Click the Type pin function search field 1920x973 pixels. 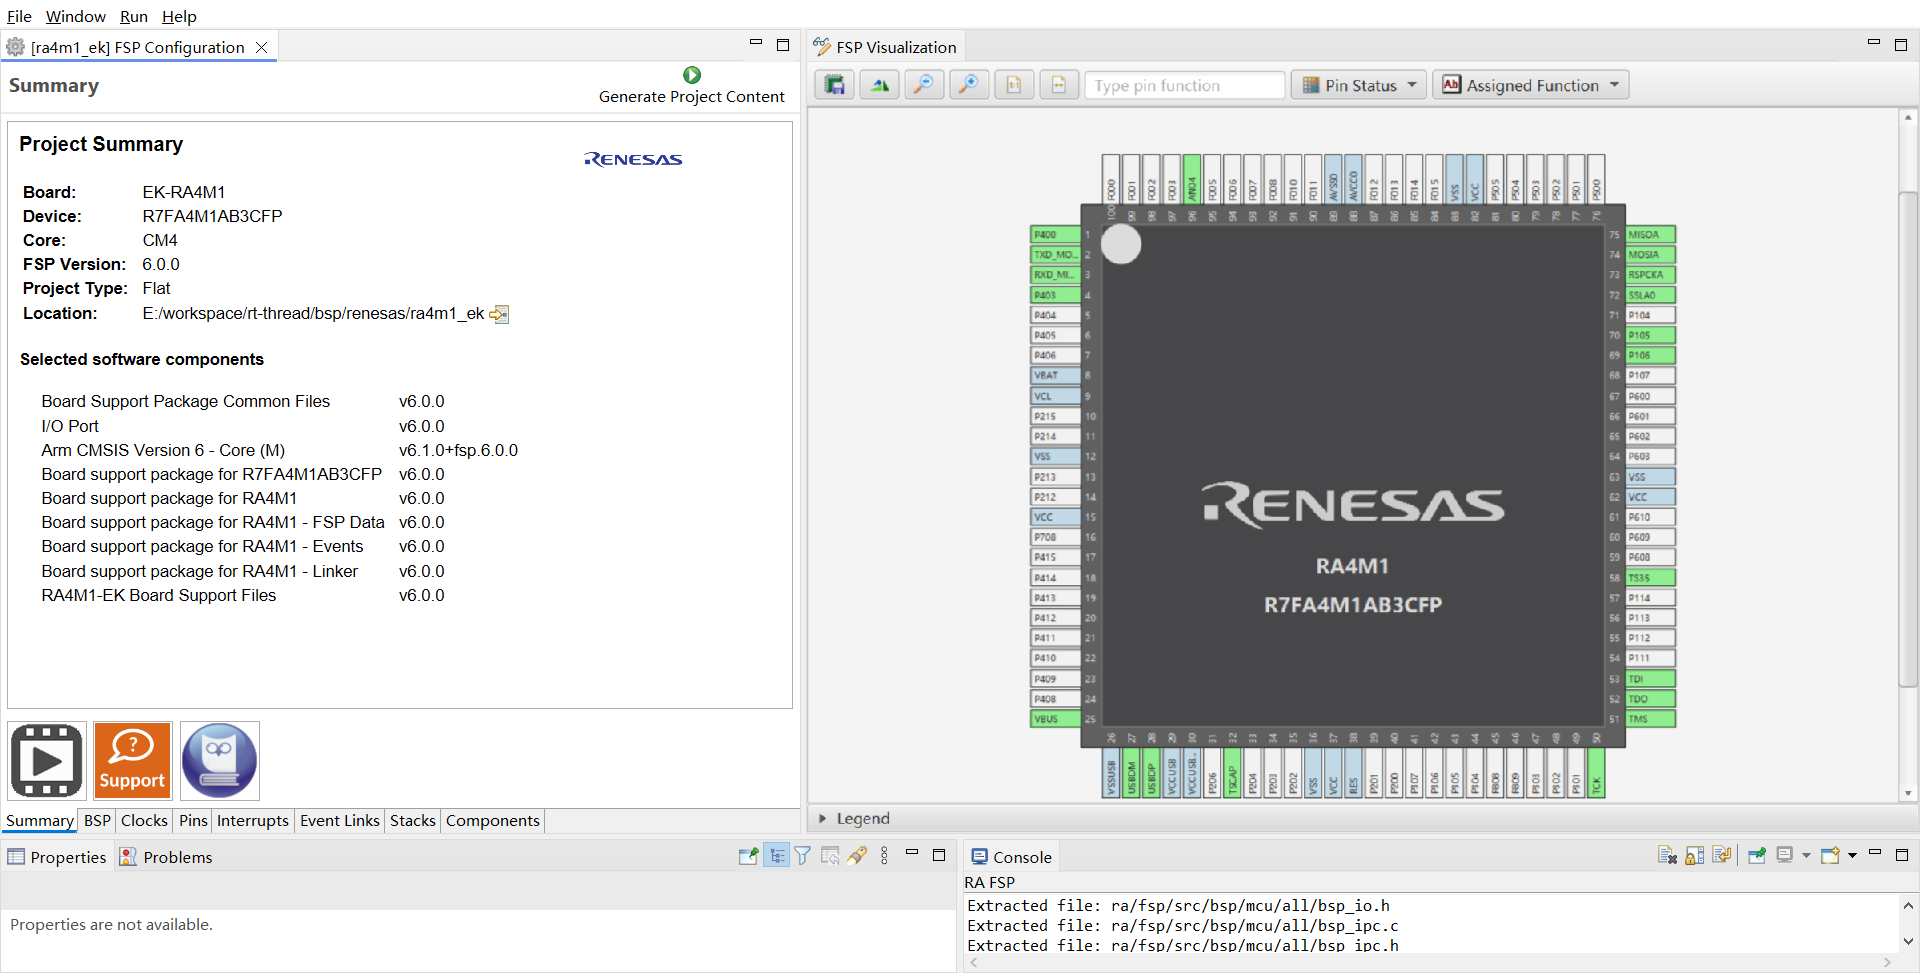coord(1184,85)
